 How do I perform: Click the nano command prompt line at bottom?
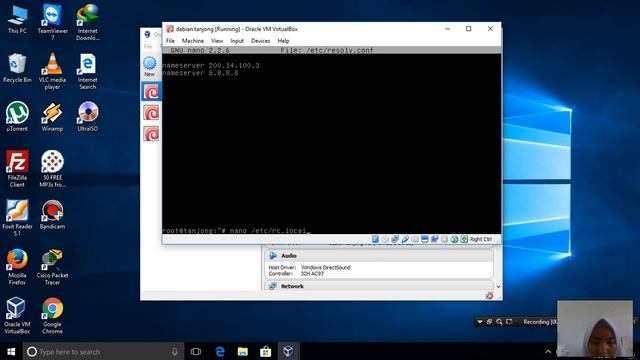coord(236,231)
